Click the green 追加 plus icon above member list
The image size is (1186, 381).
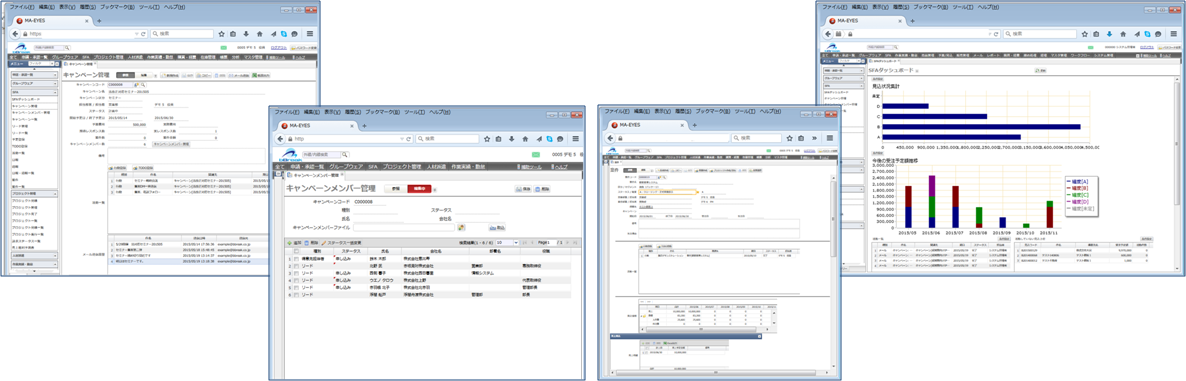[x=293, y=243]
